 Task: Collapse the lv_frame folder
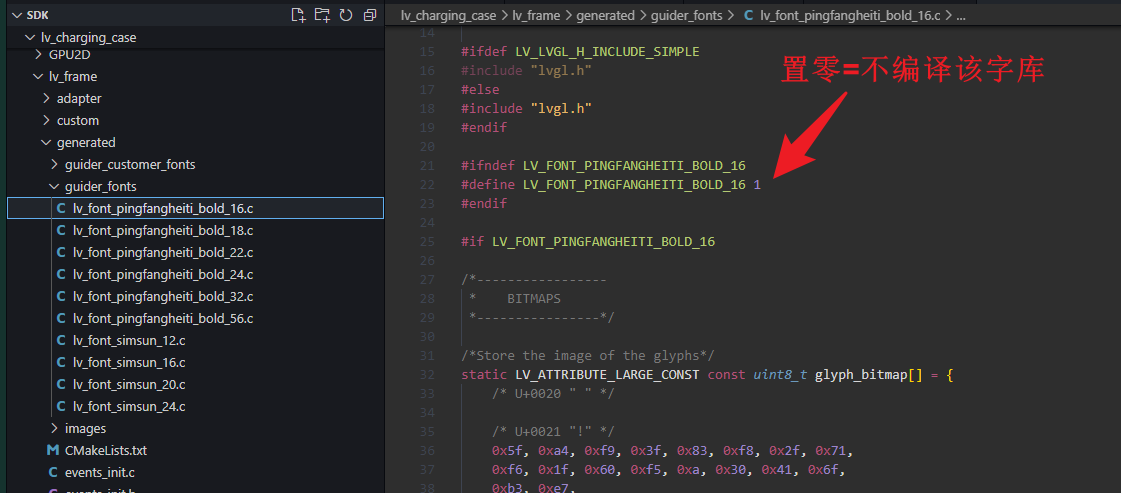coord(37,76)
